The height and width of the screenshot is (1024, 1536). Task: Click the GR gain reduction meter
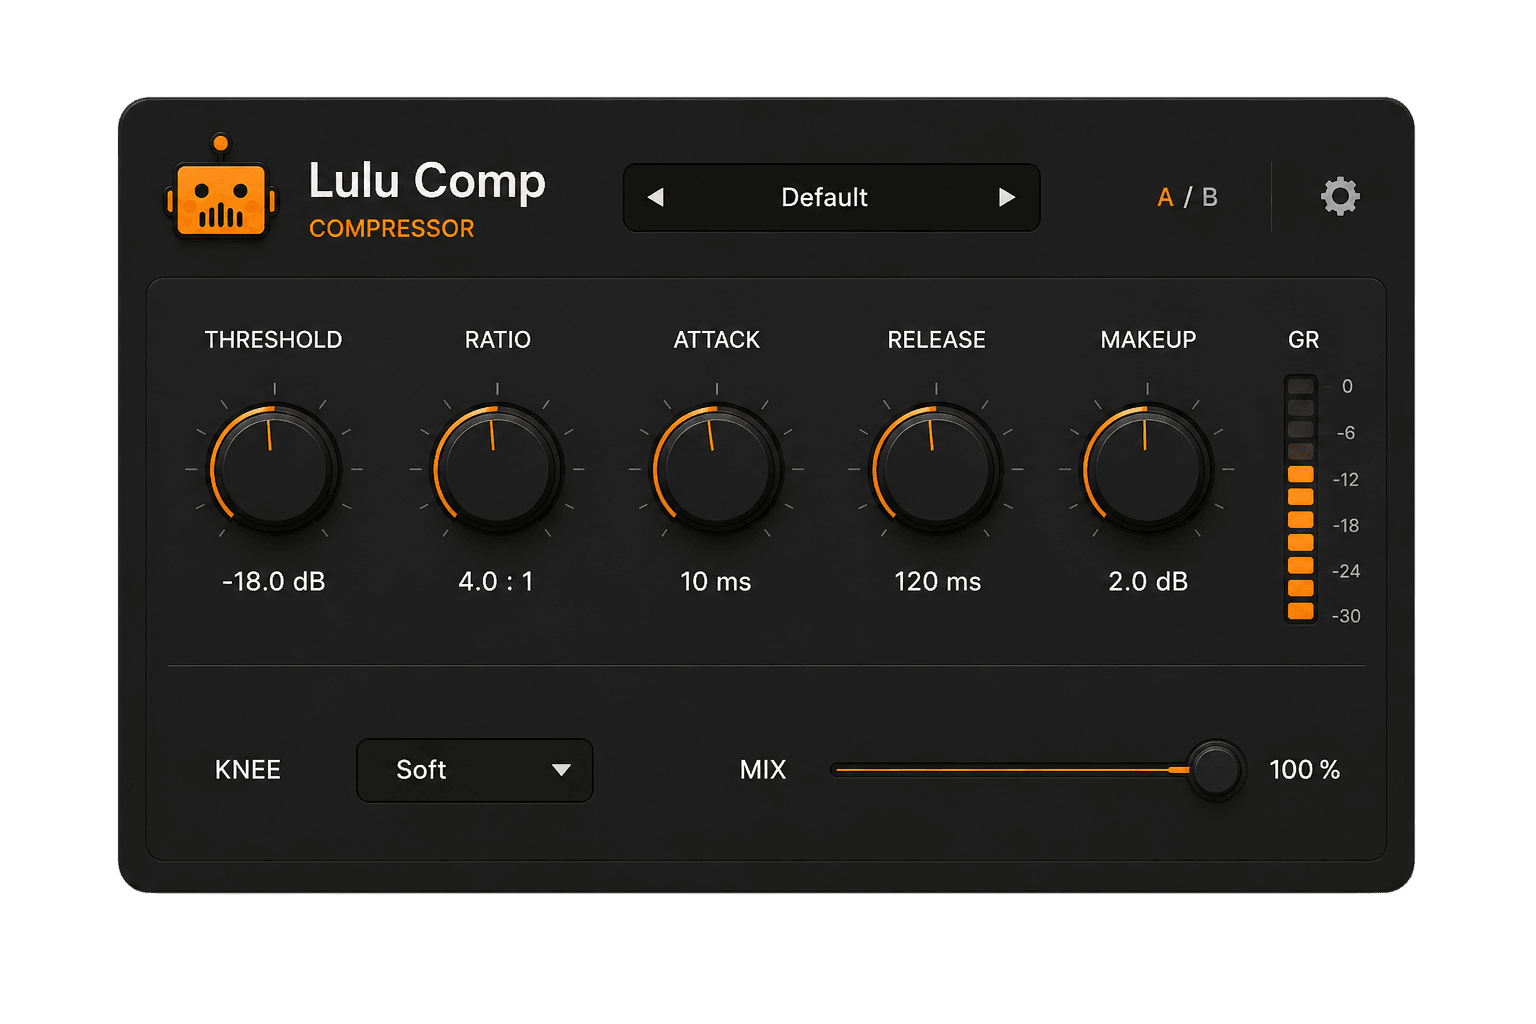click(1300, 499)
